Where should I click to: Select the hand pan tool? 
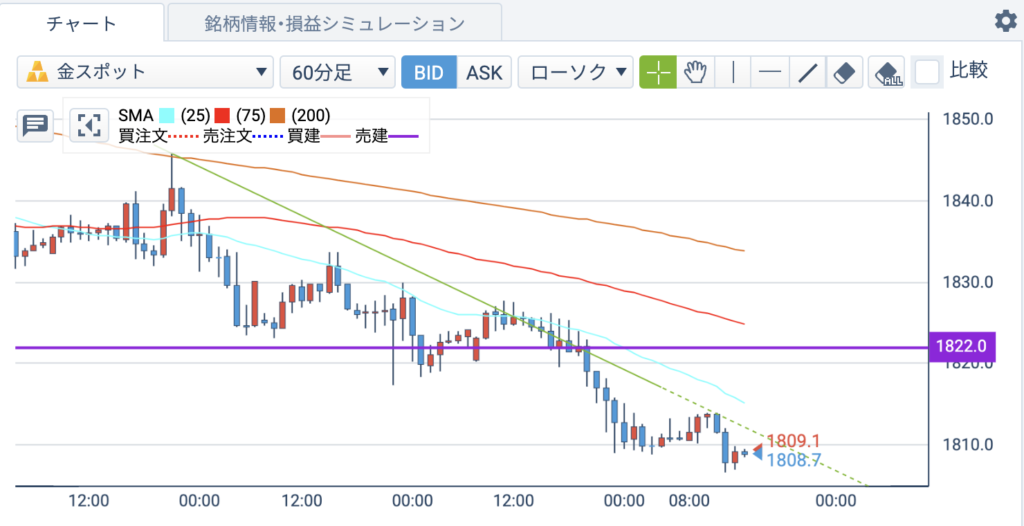(x=696, y=72)
